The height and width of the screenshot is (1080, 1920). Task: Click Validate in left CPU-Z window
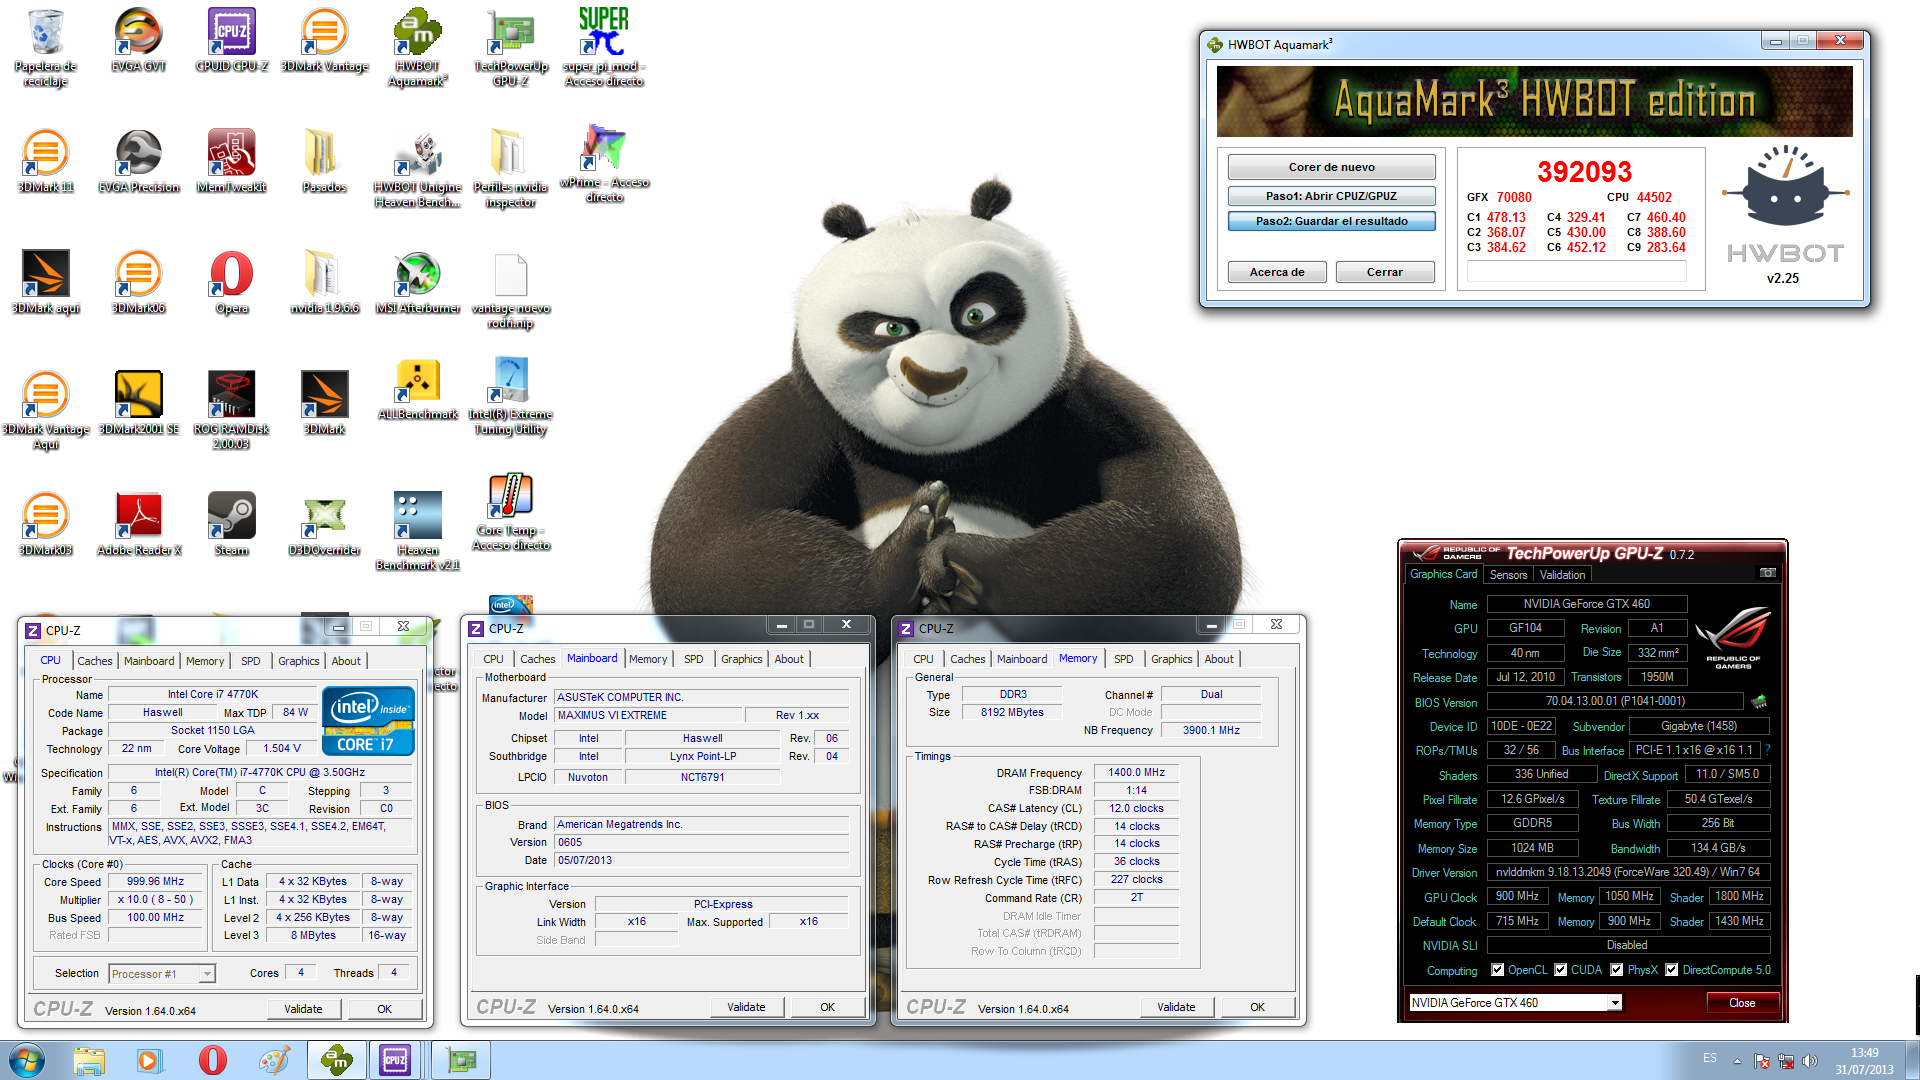tap(303, 1009)
